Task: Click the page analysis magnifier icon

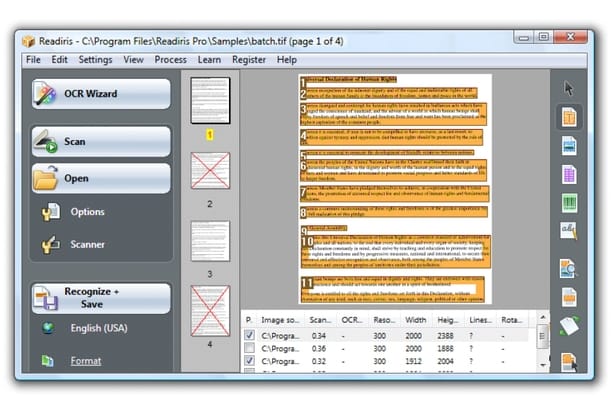Action: [x=568, y=268]
